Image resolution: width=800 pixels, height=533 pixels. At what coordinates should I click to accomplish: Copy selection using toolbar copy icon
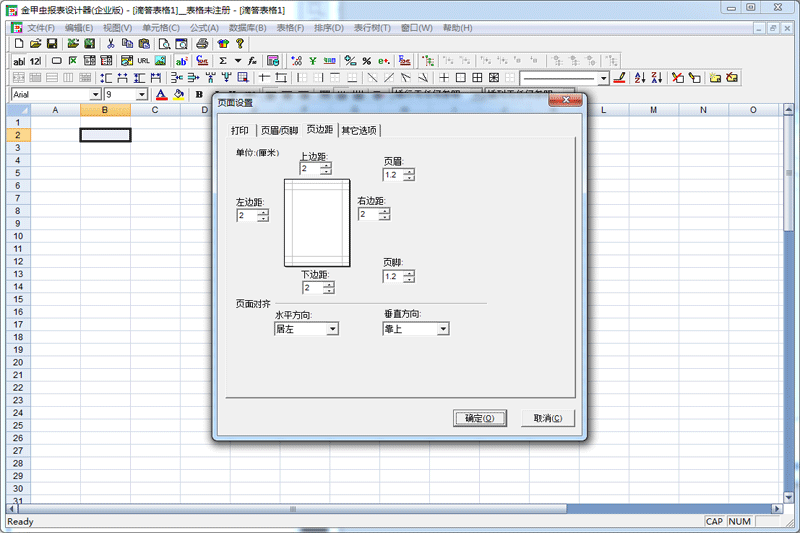(127, 44)
